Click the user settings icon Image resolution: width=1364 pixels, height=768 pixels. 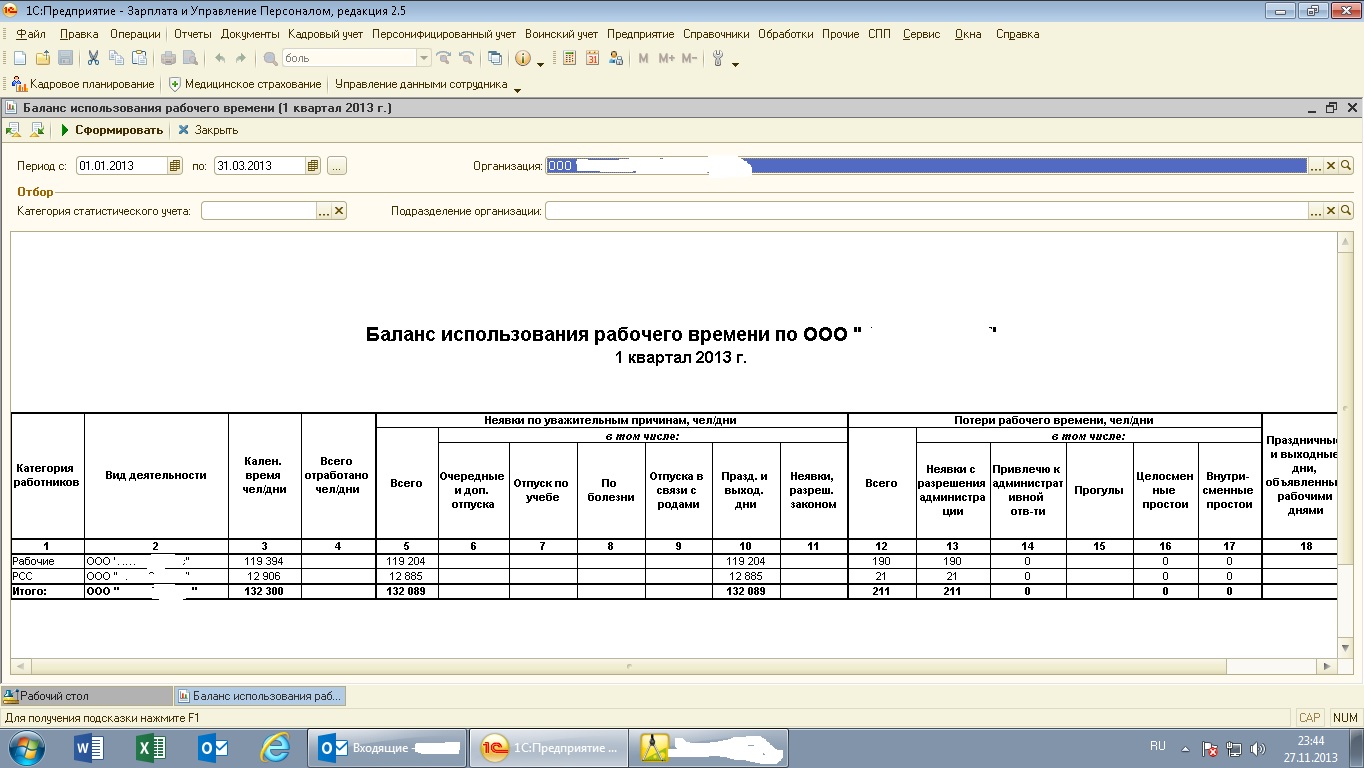point(615,58)
